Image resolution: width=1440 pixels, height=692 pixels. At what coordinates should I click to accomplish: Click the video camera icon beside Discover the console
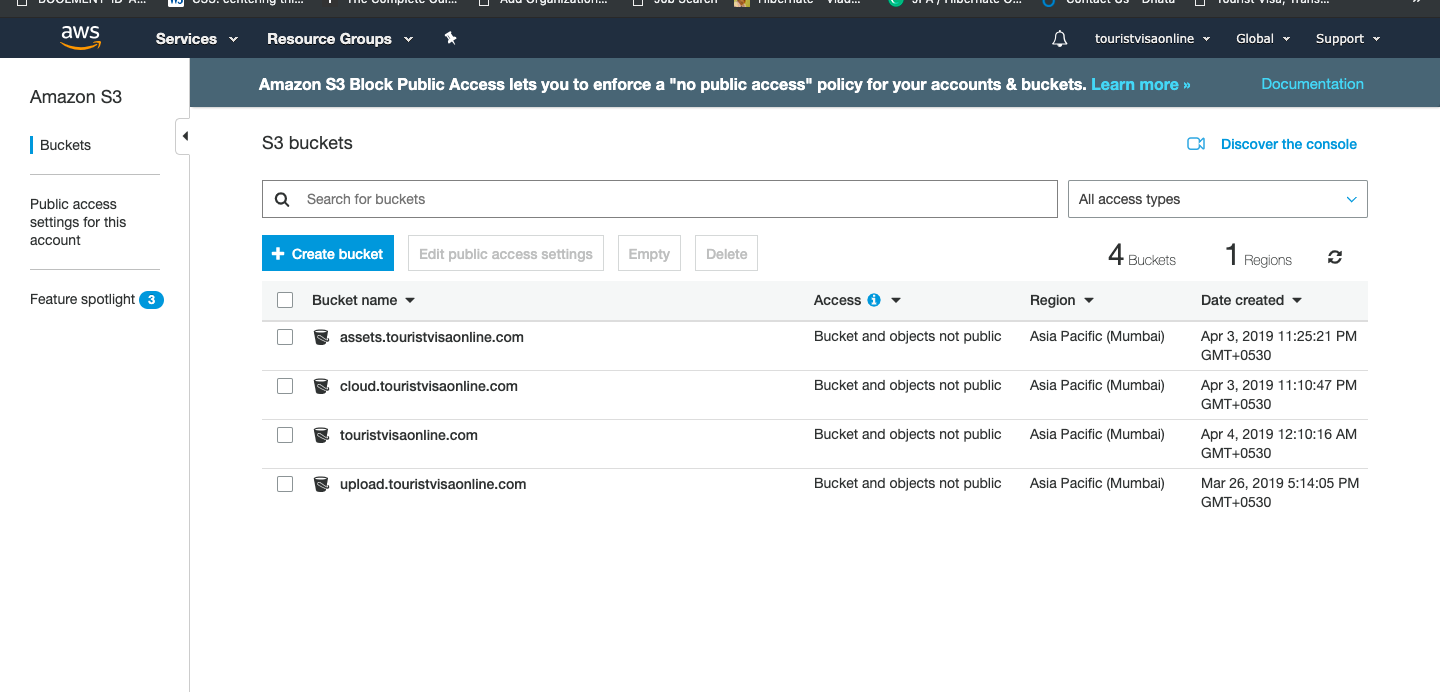1196,144
